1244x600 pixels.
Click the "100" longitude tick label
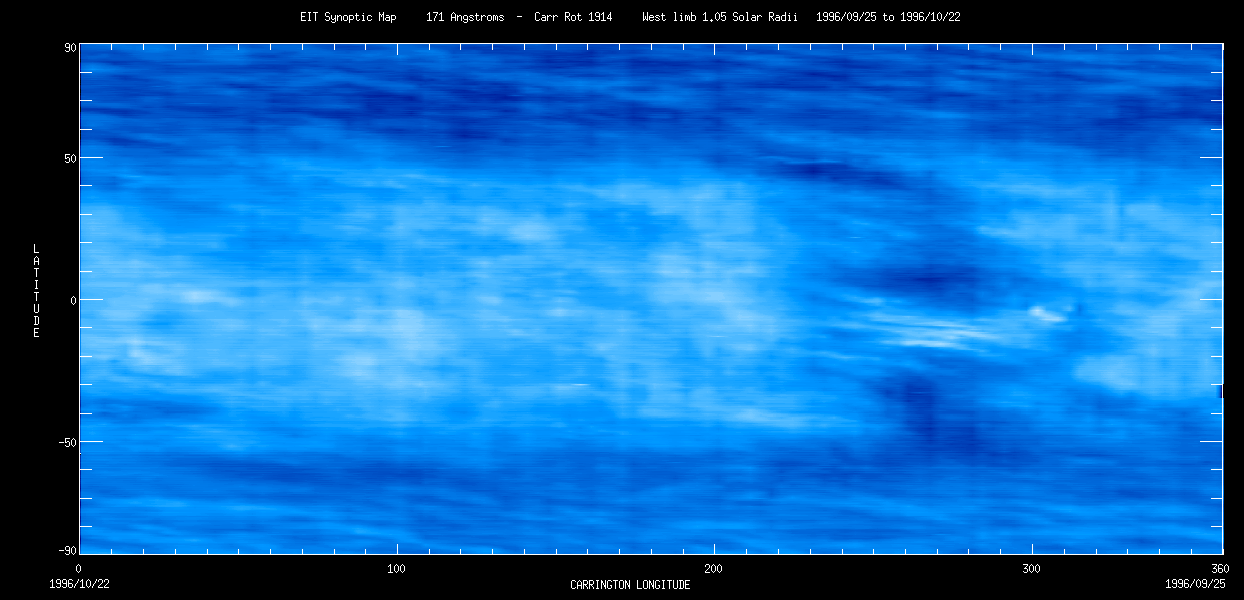396,569
